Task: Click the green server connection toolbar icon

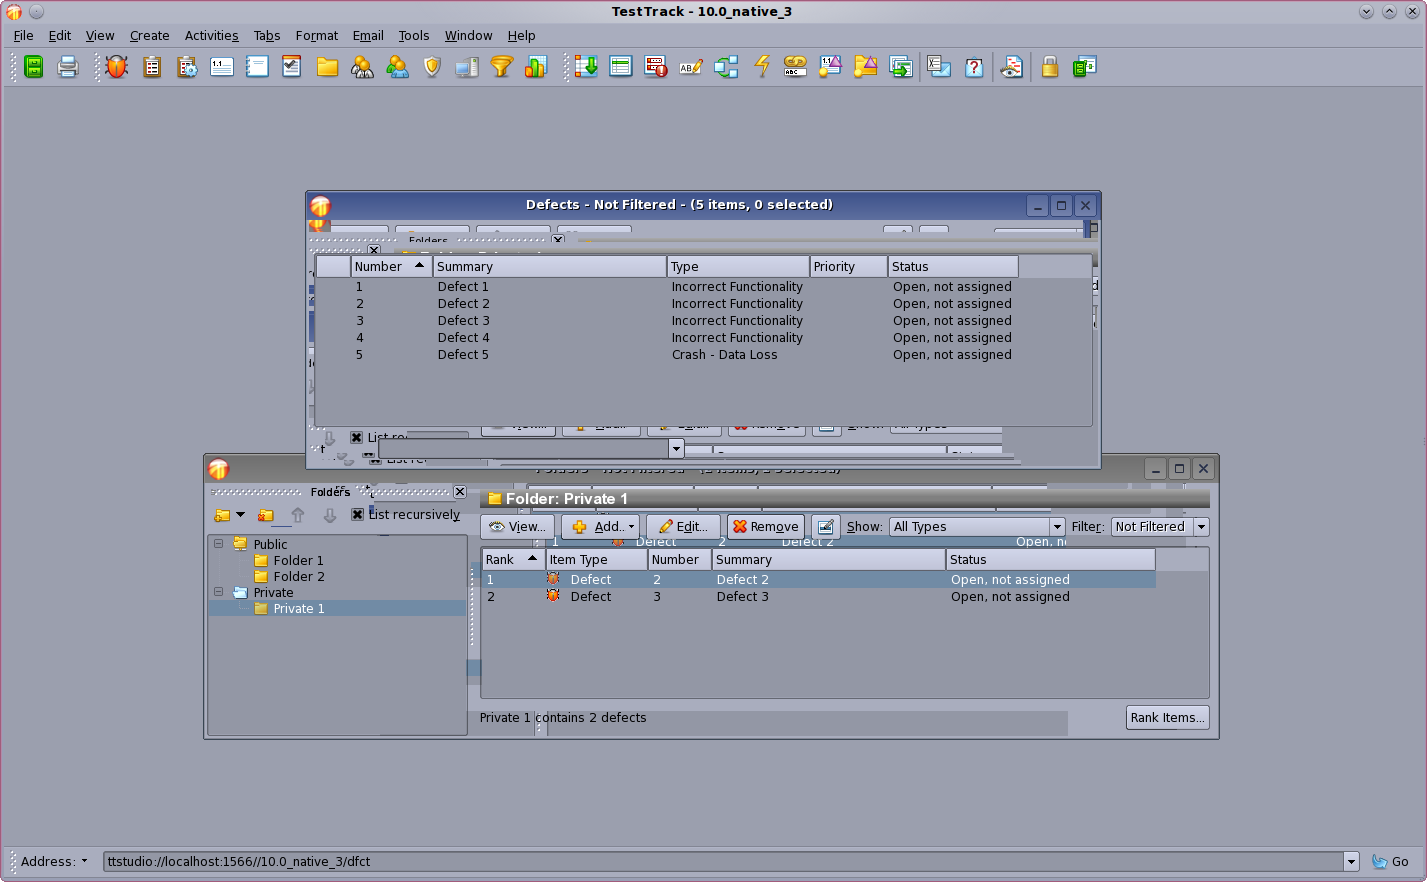Action: click(33, 67)
